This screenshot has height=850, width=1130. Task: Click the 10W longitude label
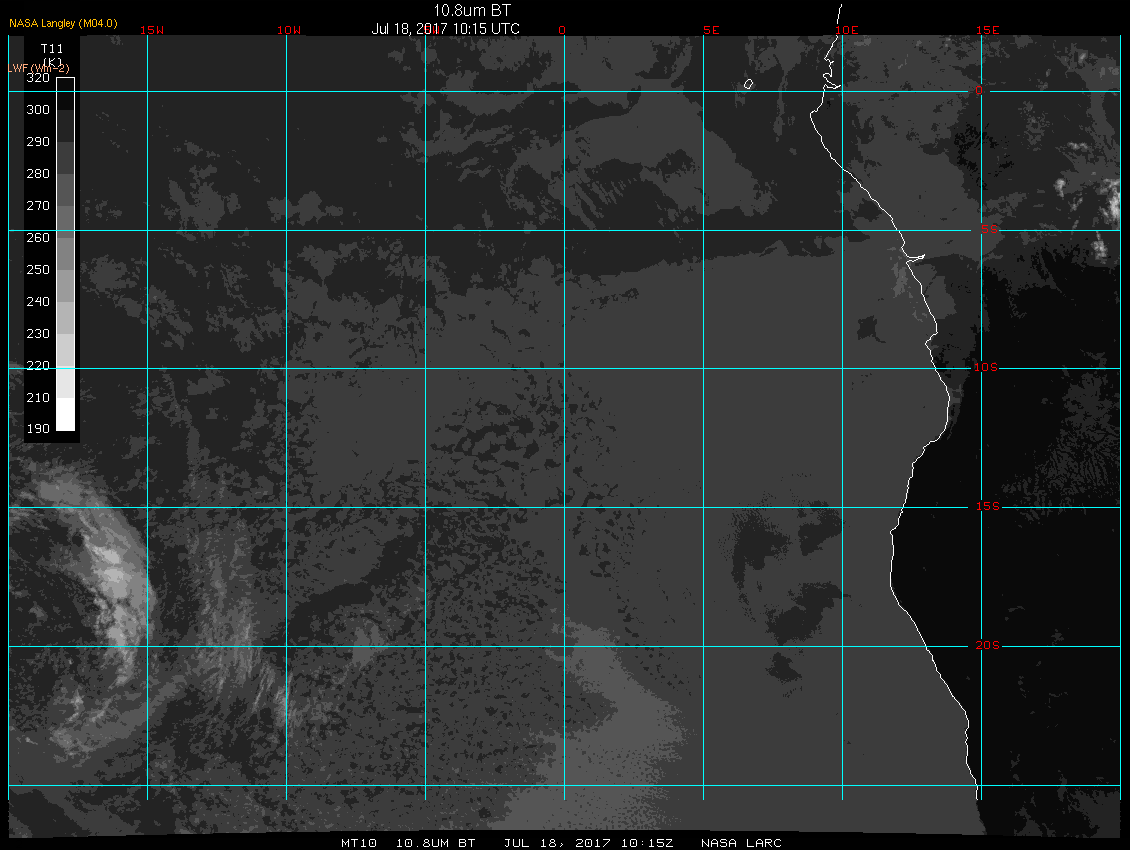pos(289,30)
